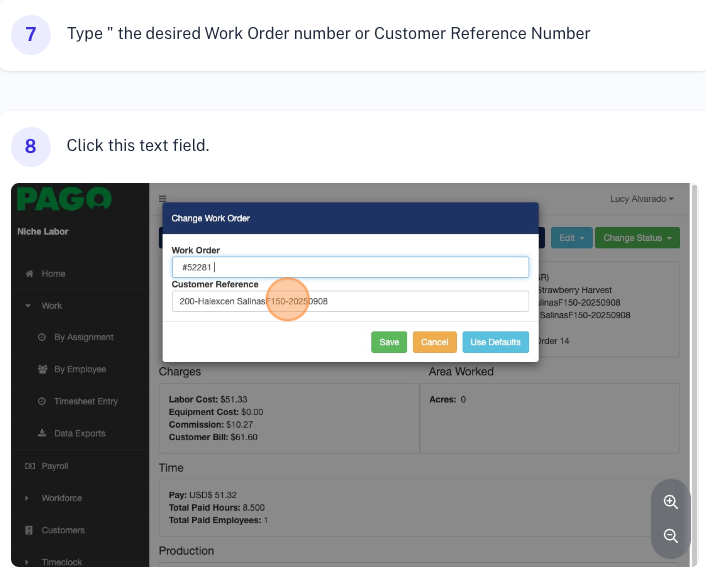The height and width of the screenshot is (578, 705).
Task: Click the Timesheet Entry clock icon
Action: (x=42, y=402)
